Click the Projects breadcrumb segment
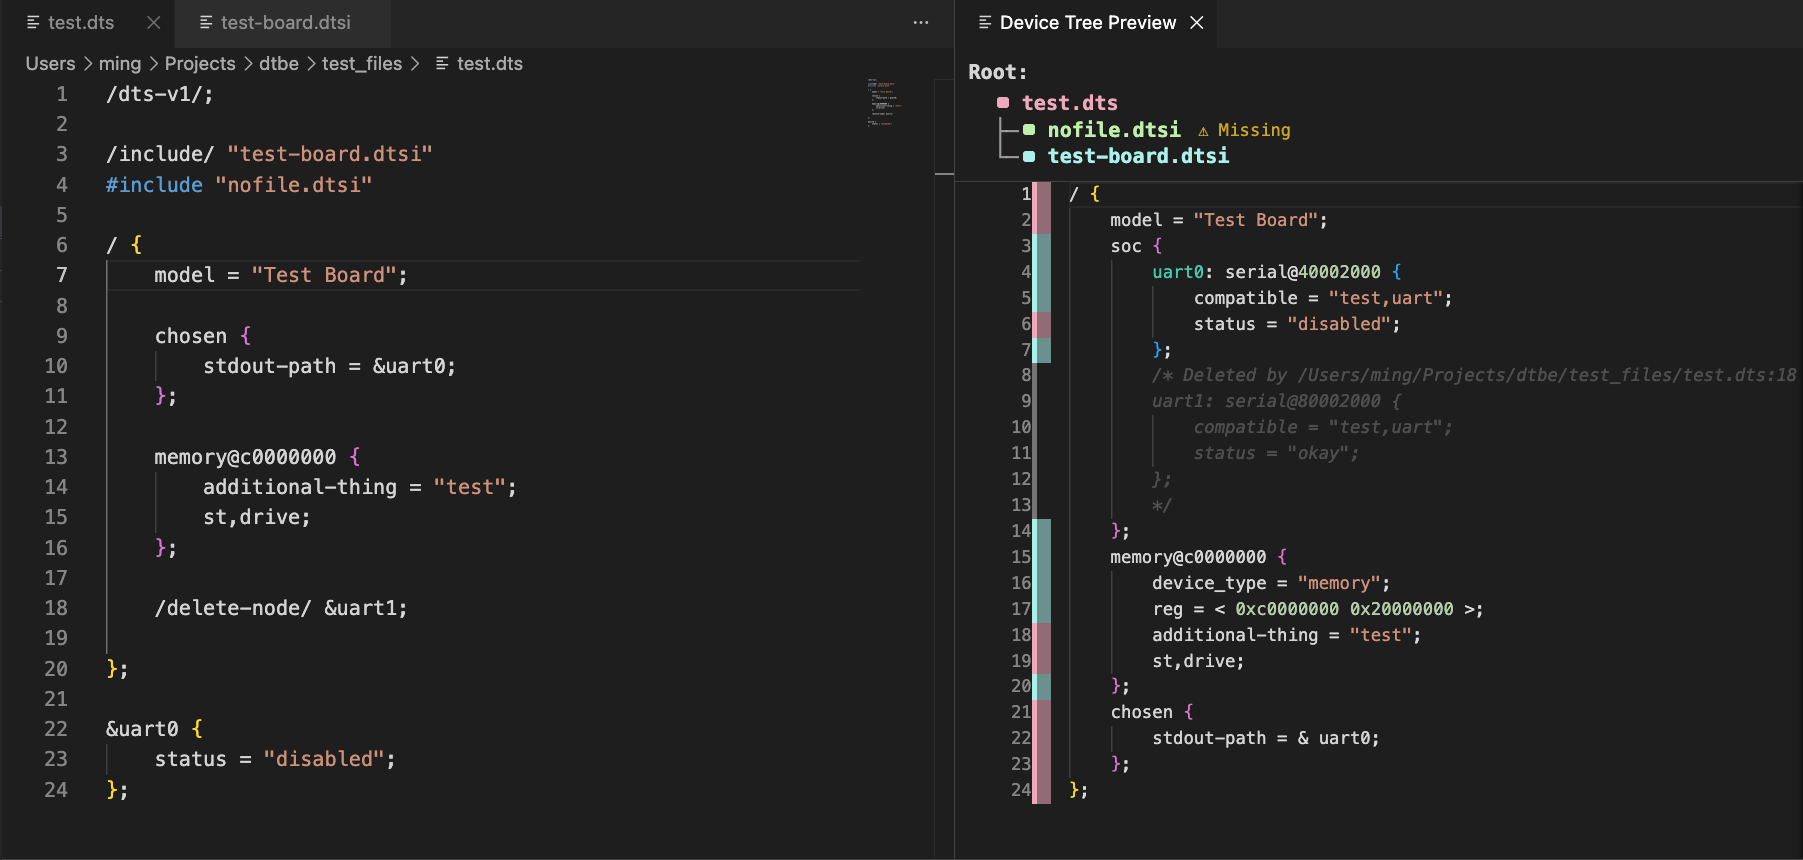 (200, 63)
